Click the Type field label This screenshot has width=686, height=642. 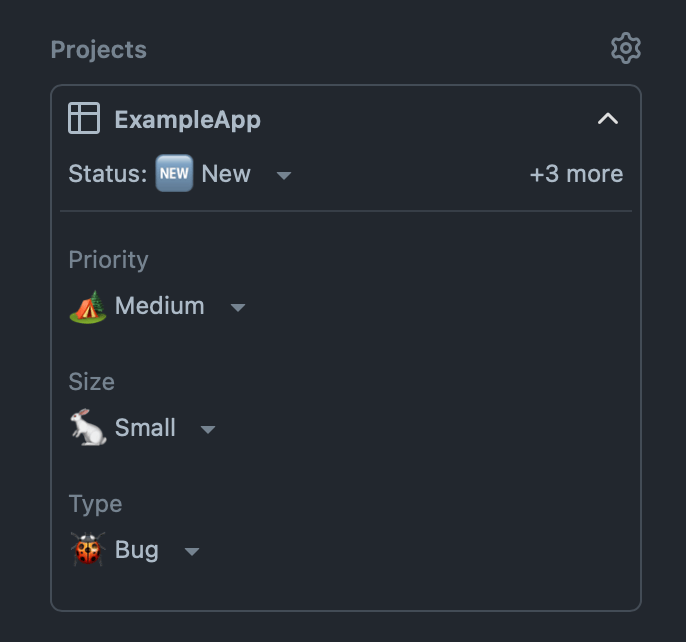(x=95, y=504)
